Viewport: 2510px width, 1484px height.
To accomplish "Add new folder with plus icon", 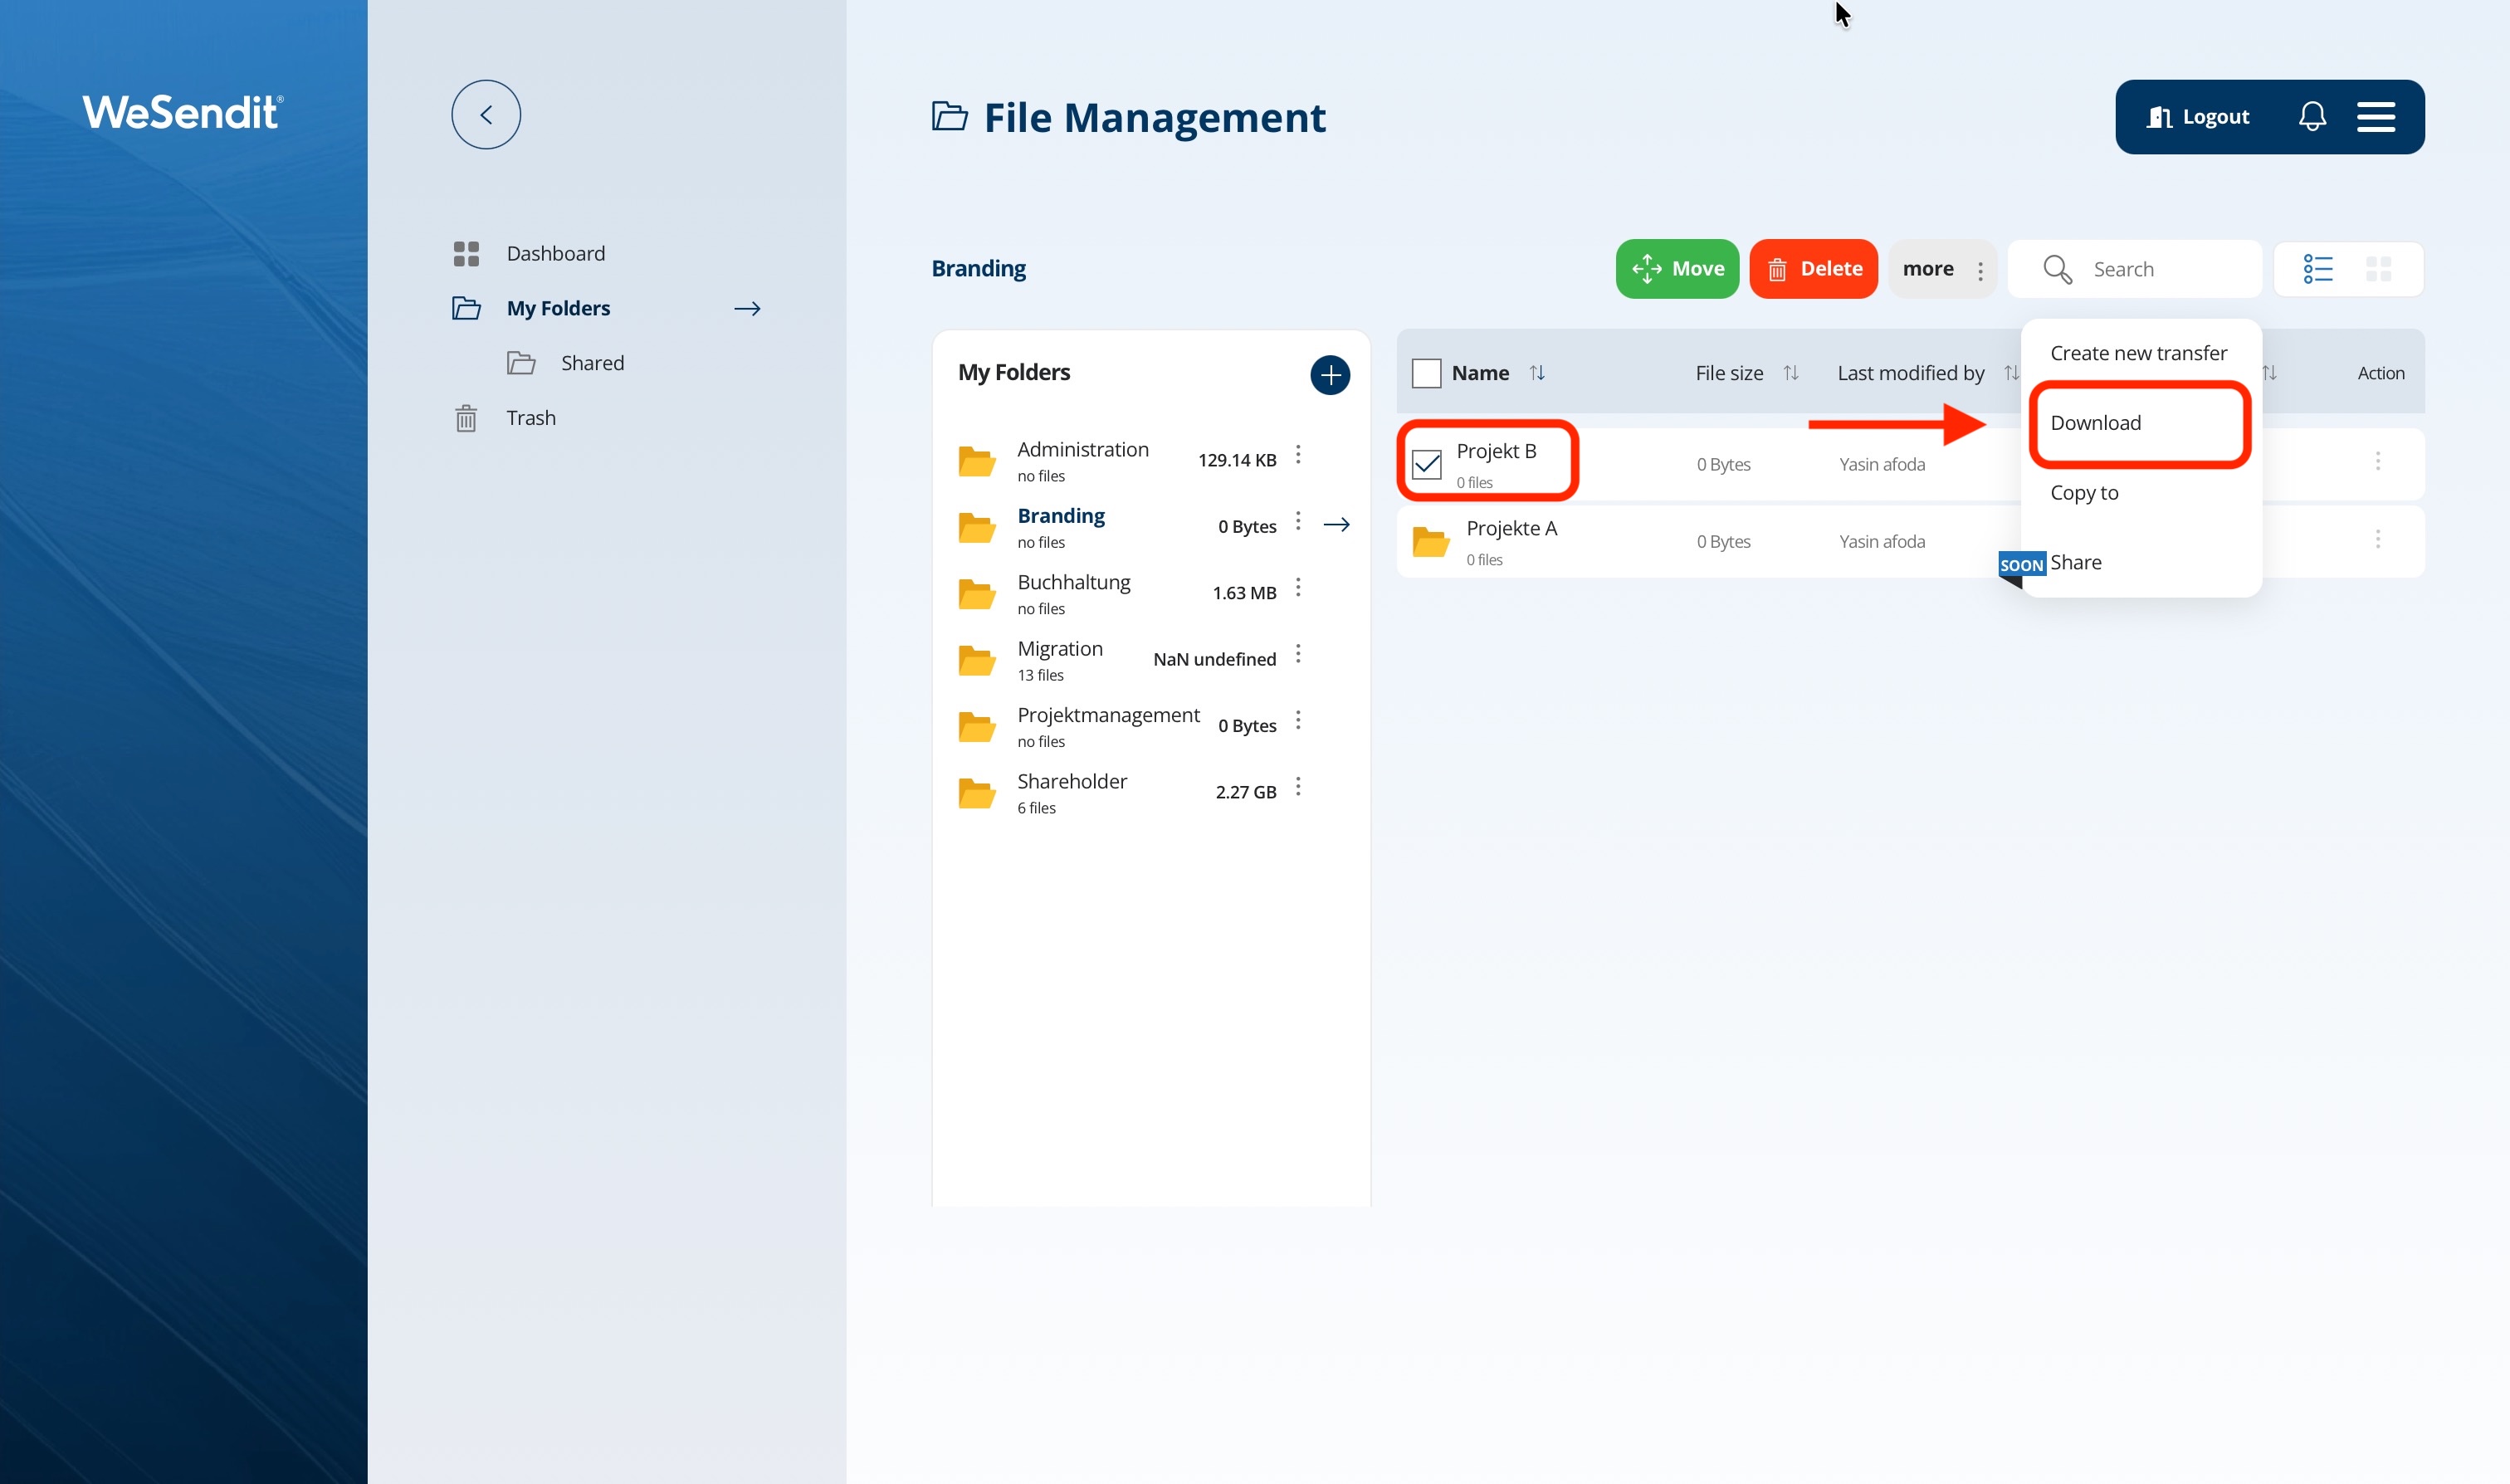I will 1329,375.
